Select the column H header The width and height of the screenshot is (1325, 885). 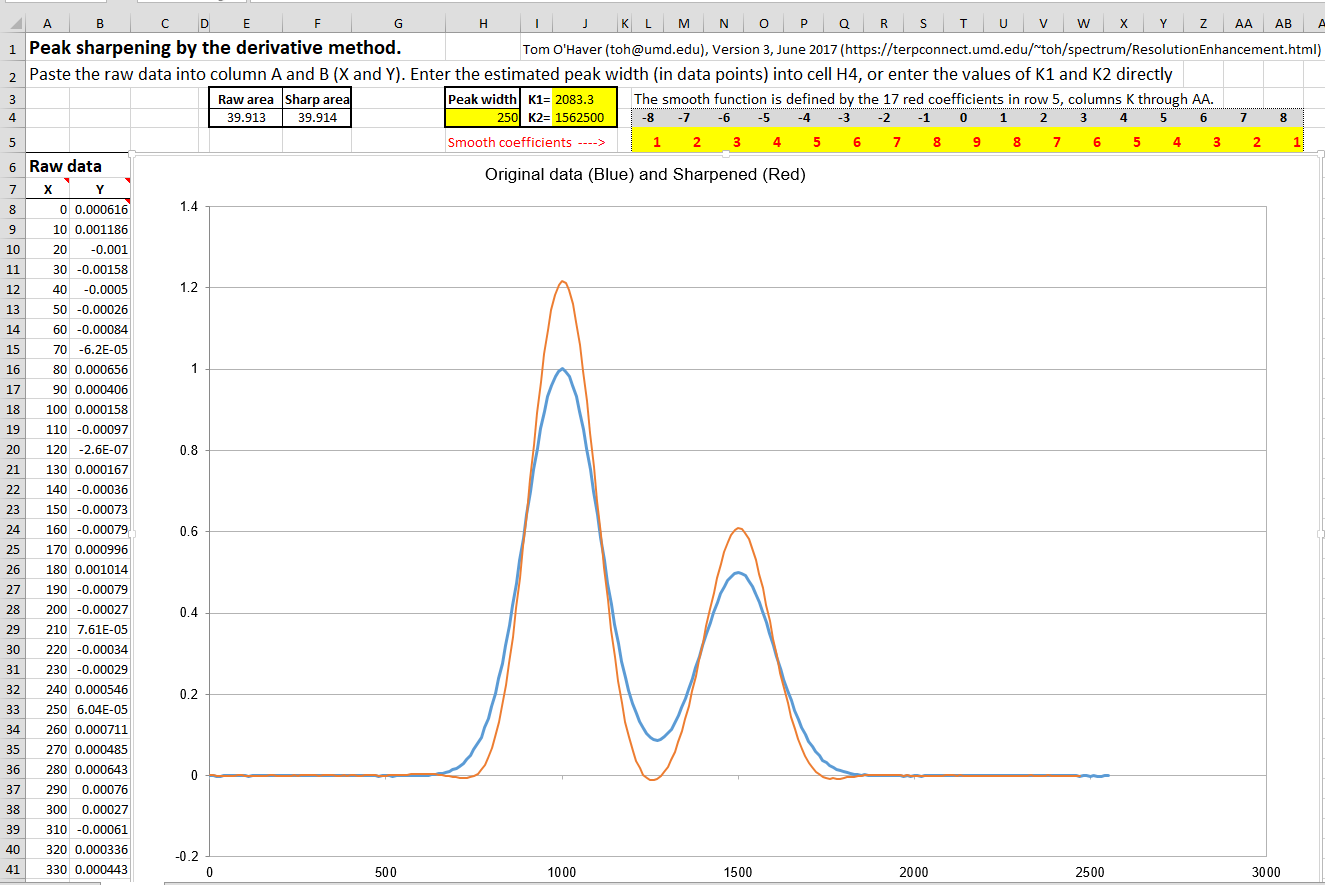coord(483,23)
